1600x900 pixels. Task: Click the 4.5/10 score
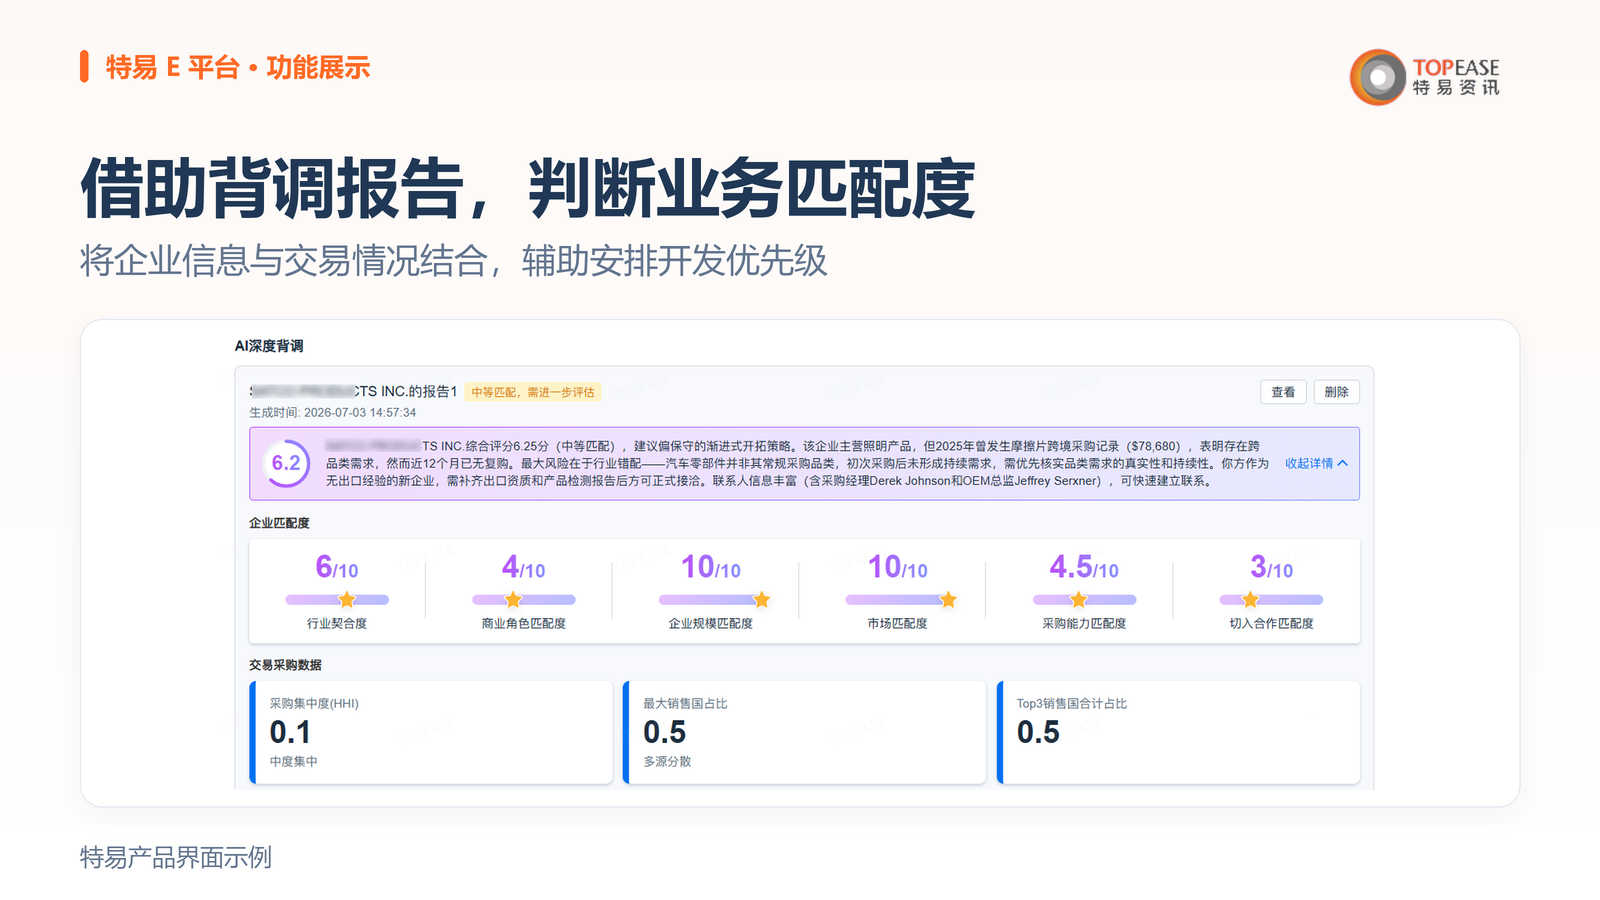[1084, 567]
